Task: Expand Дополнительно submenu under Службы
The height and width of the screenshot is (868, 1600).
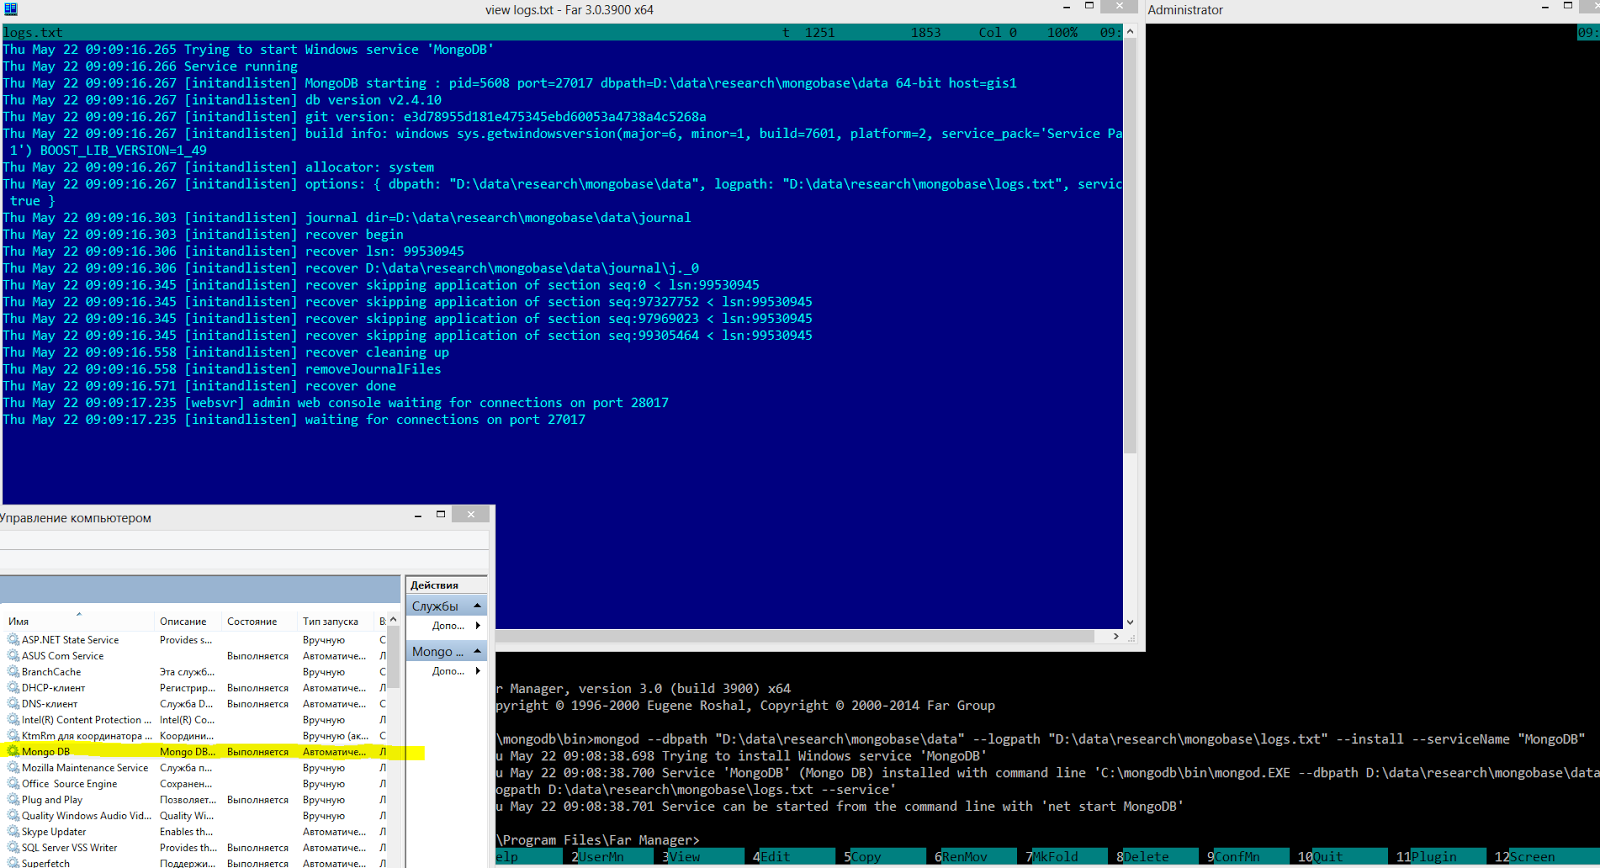Action: tap(478, 626)
